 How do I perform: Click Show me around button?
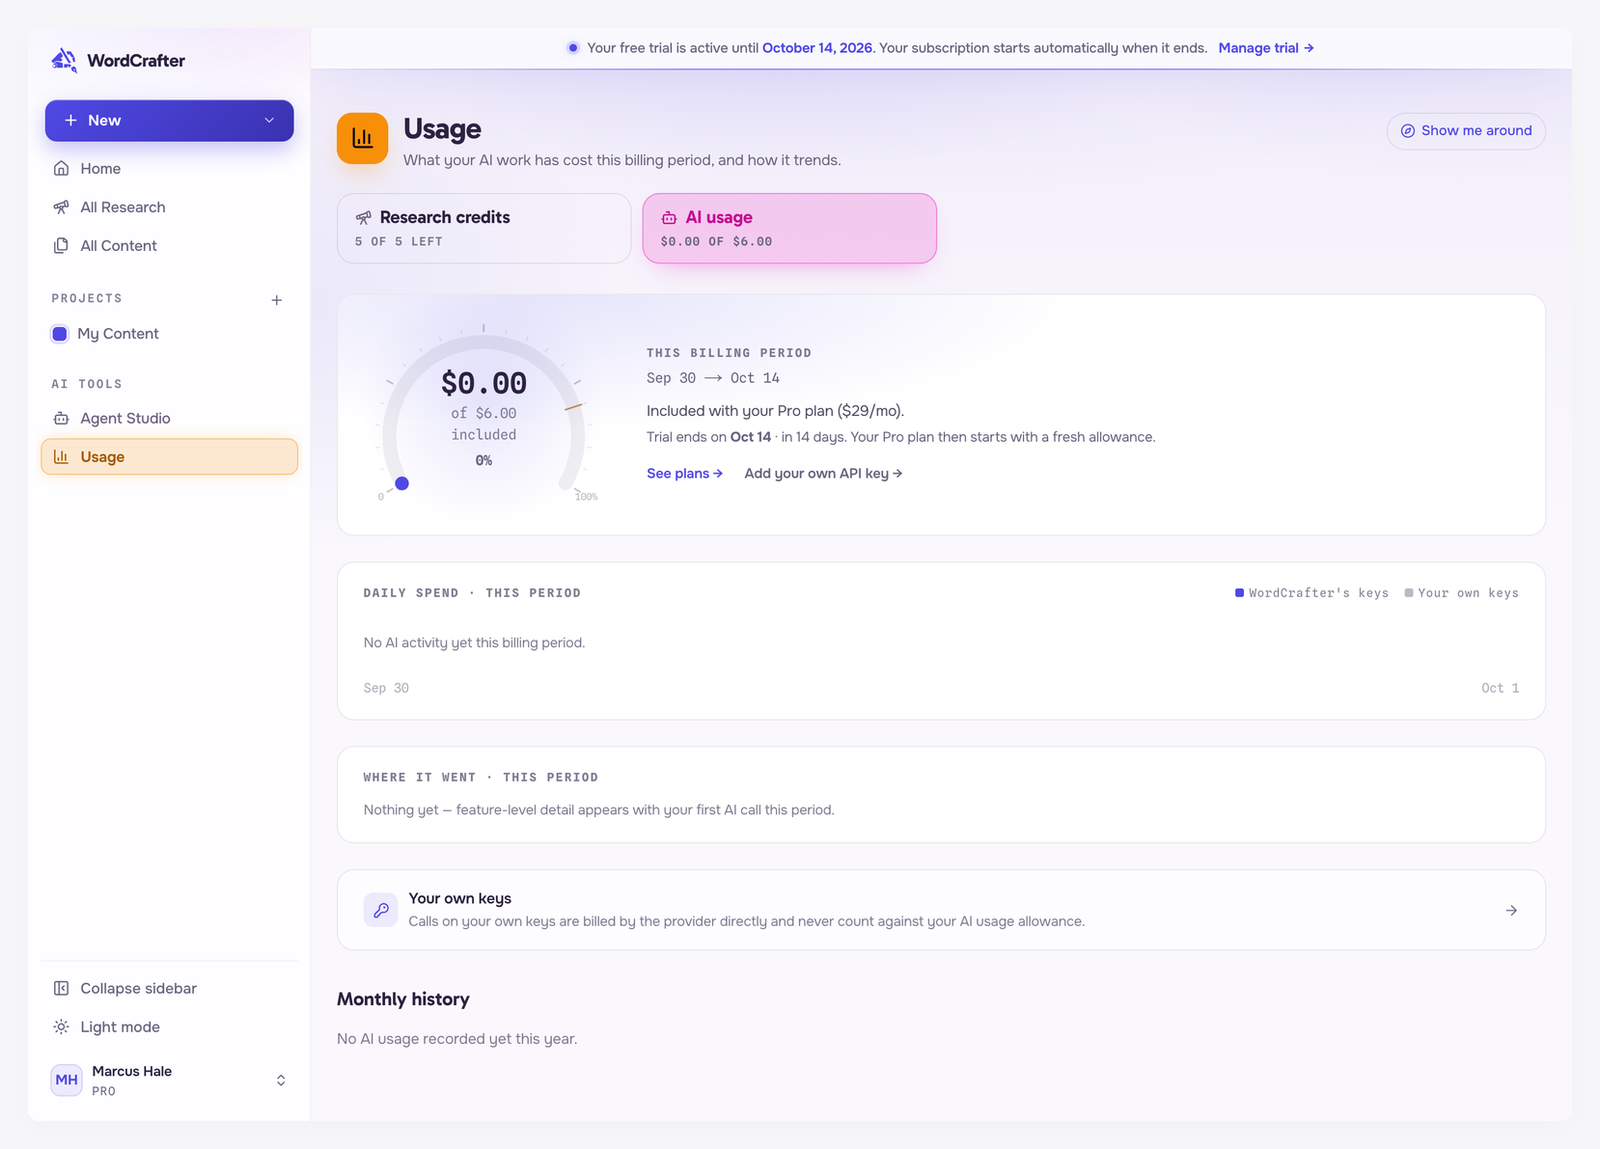click(x=1466, y=131)
